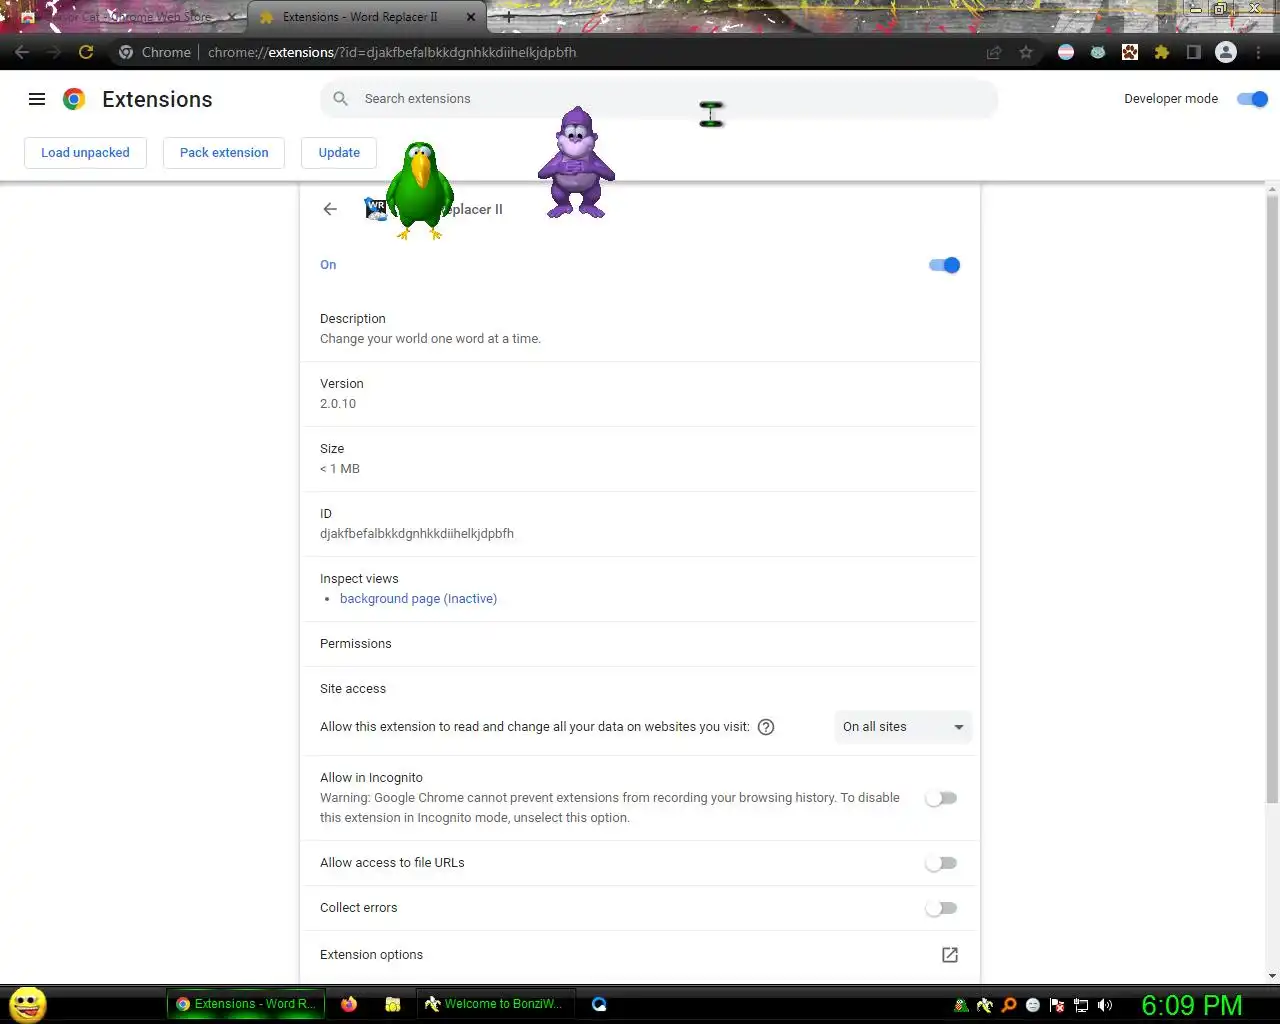
Task: Click the round blue taskbar app icon
Action: pos(599,1004)
